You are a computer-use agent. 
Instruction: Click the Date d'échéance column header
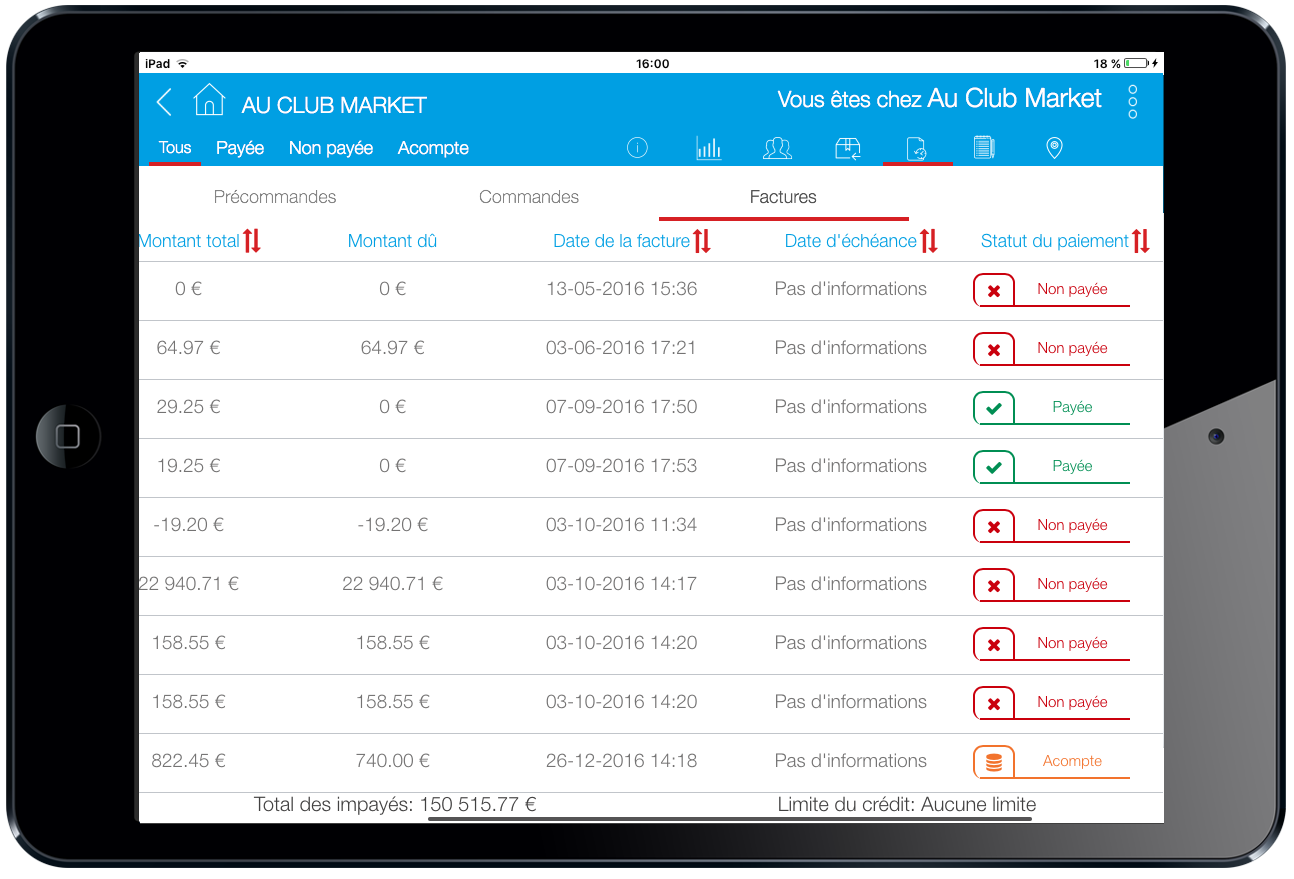850,241
